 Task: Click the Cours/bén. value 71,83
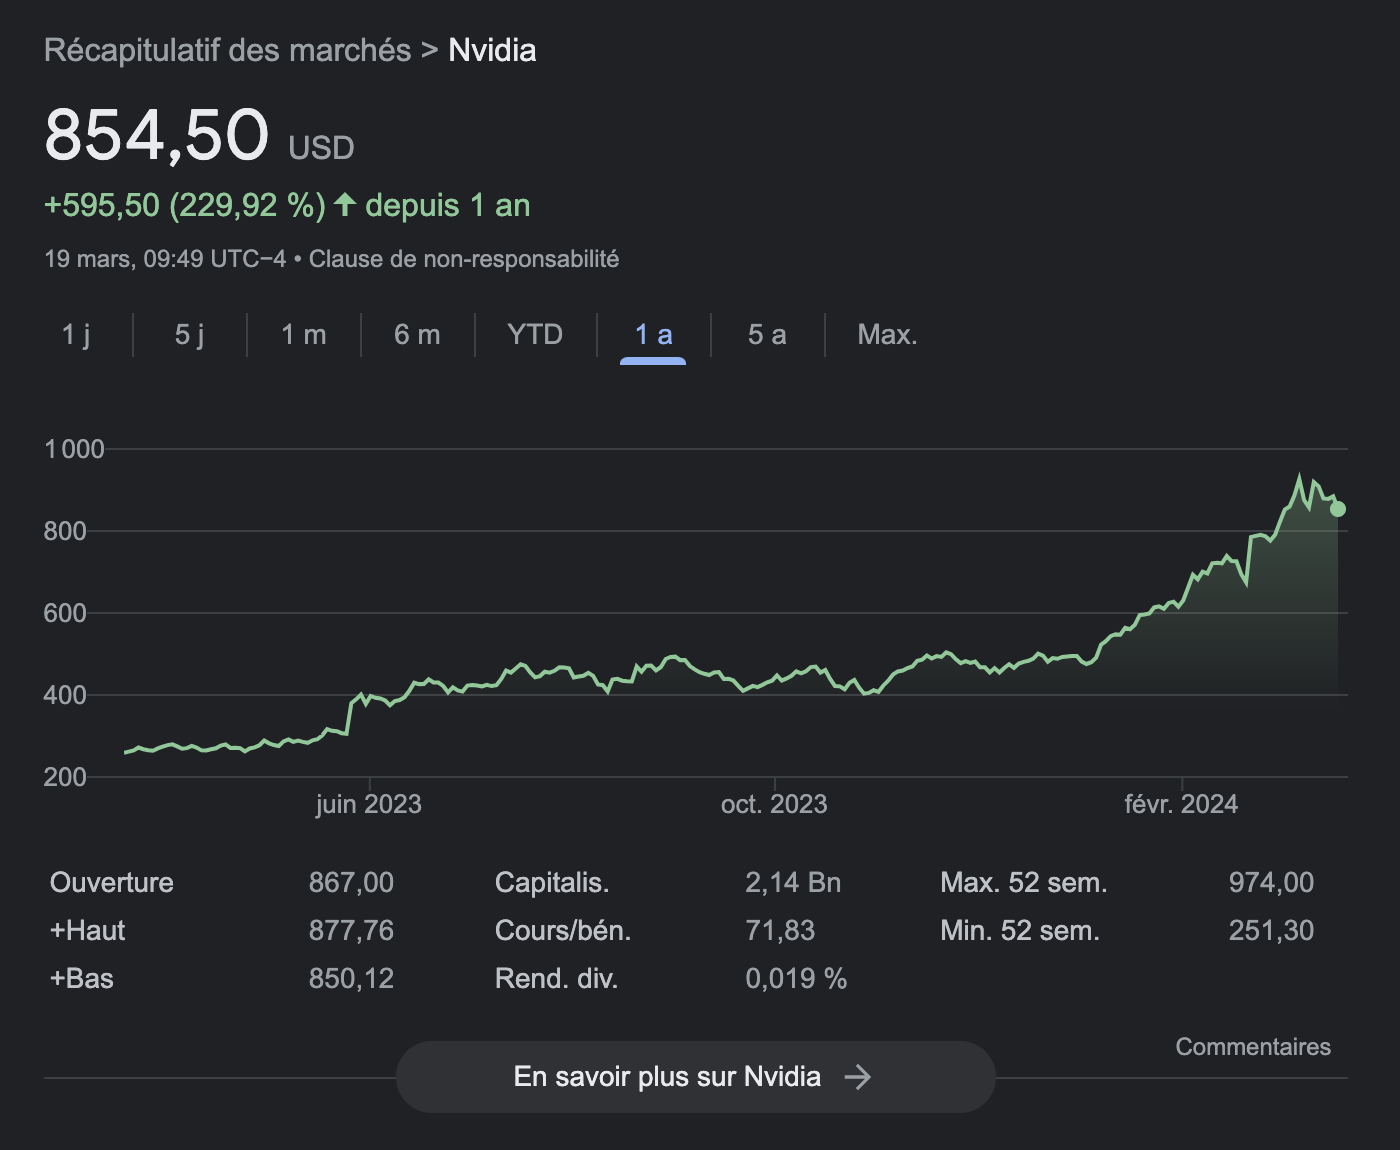[780, 931]
